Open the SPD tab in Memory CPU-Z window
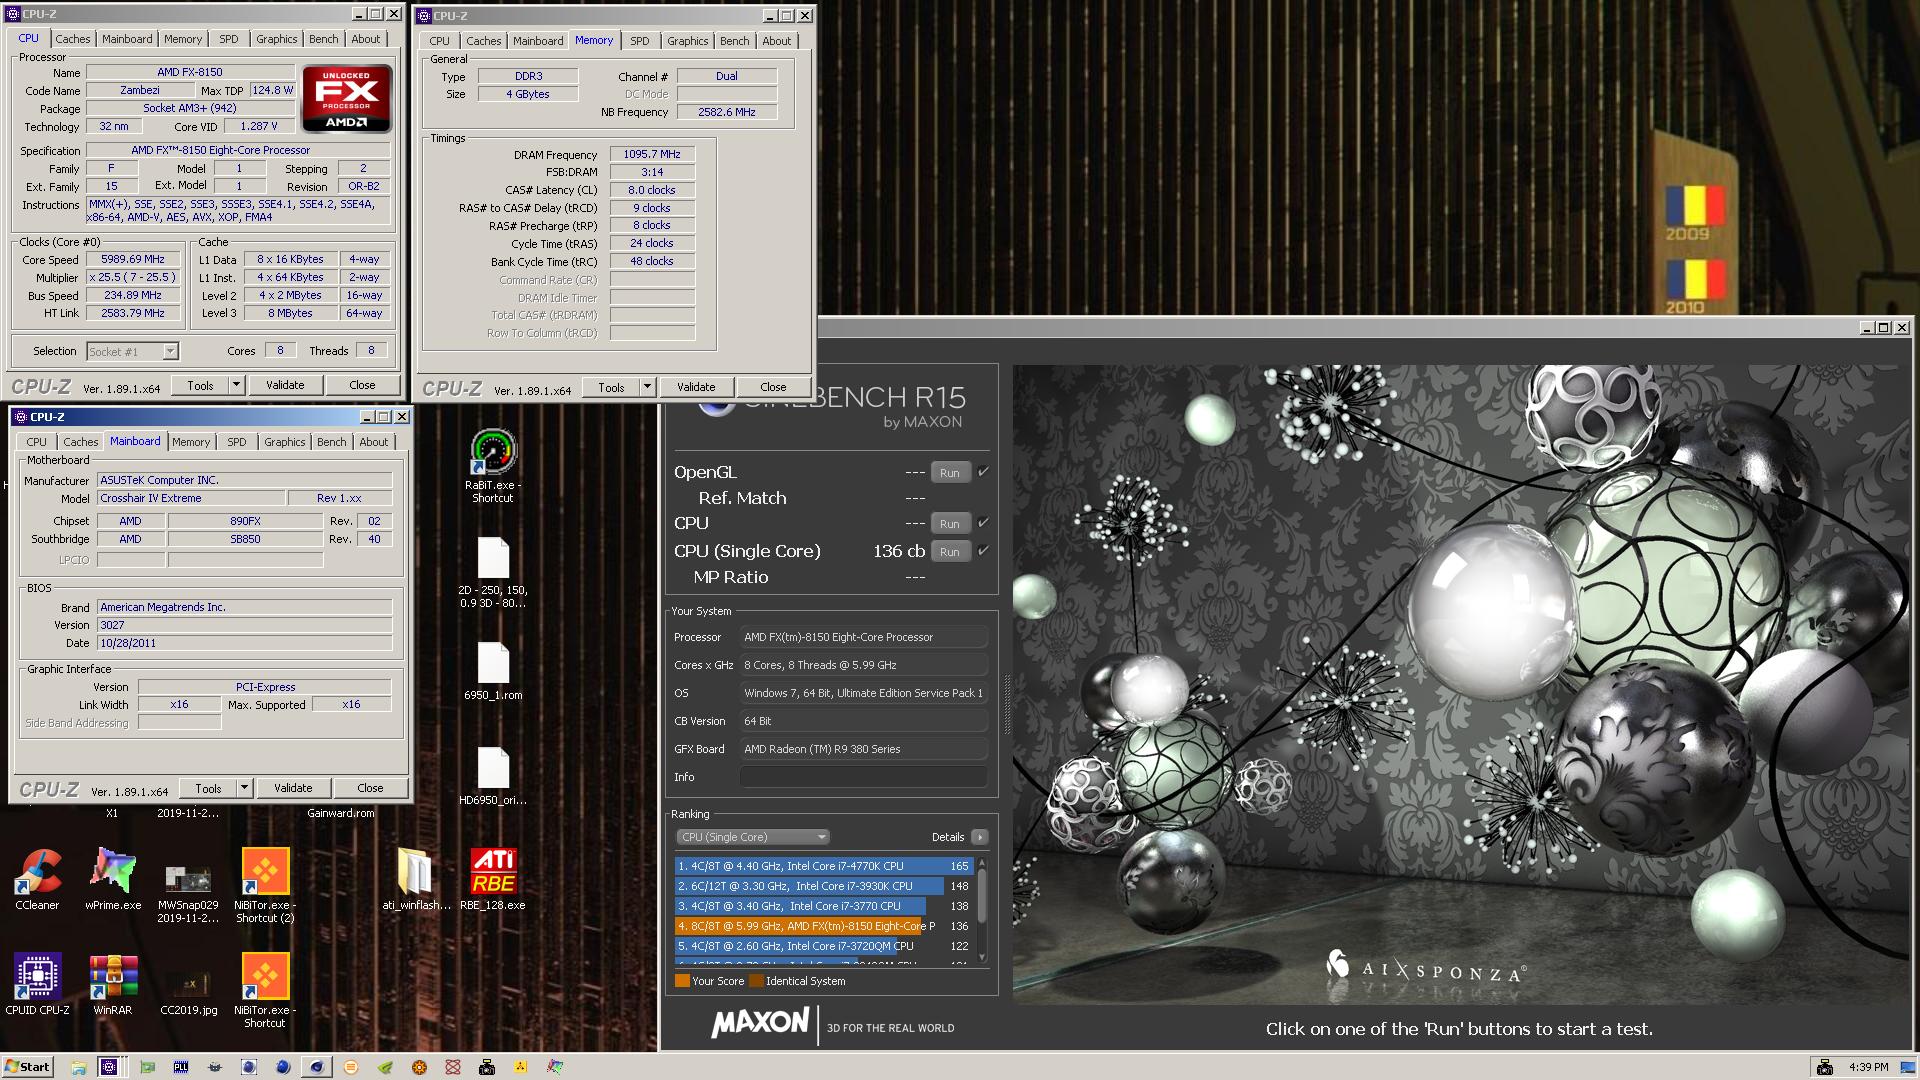This screenshot has width=1920, height=1080. point(639,41)
